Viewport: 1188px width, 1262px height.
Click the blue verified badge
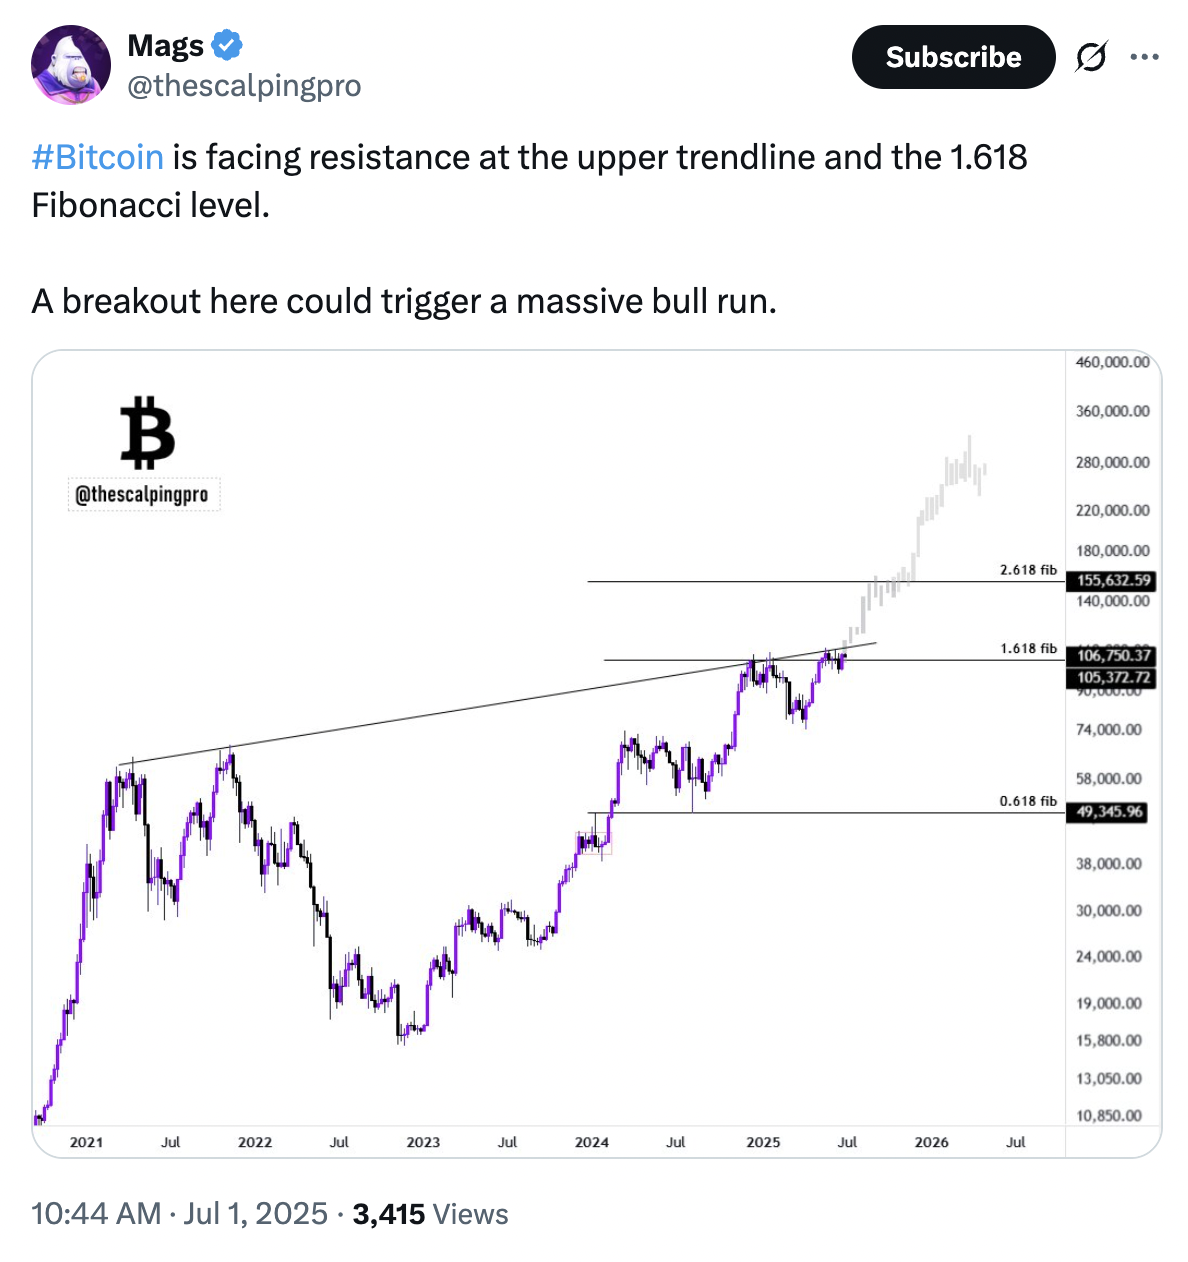tap(227, 45)
